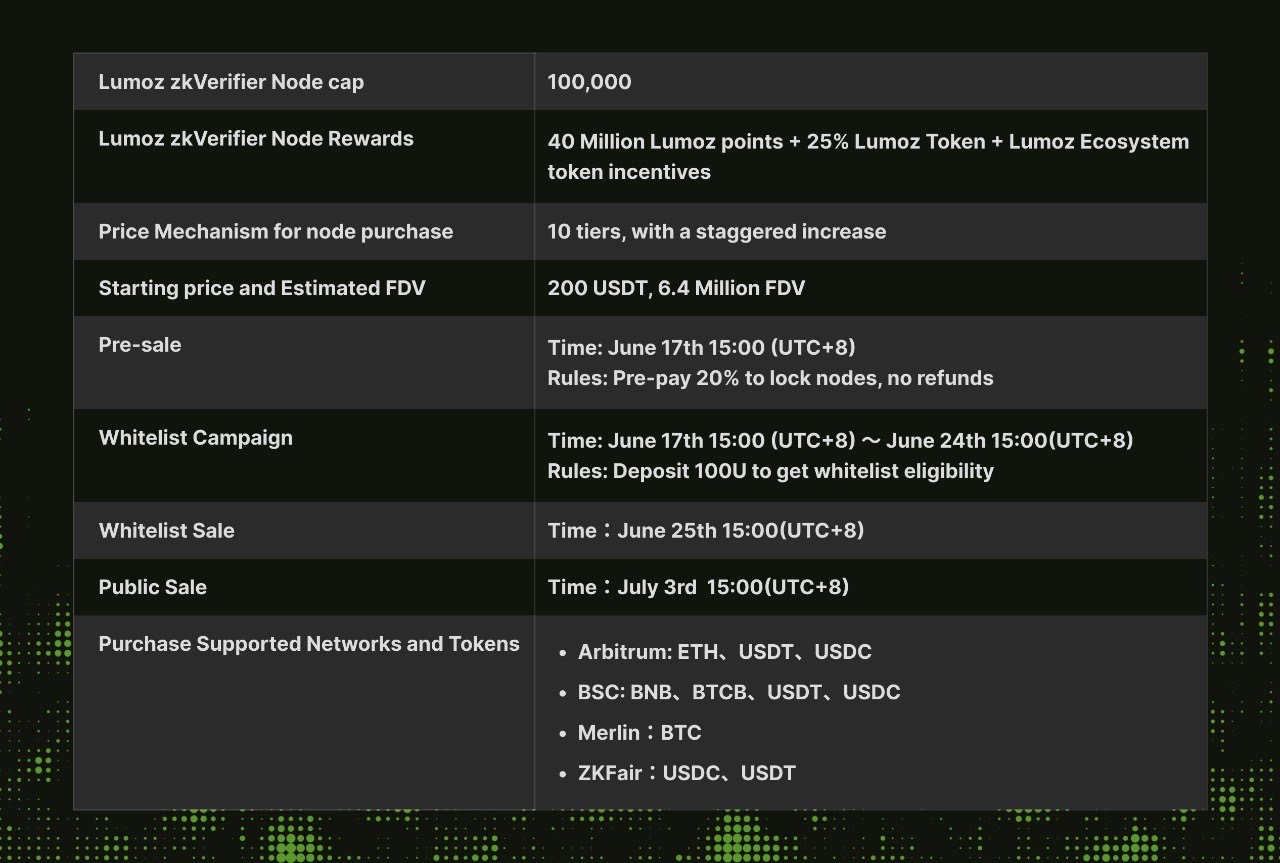This screenshot has height=863, width=1280.
Task: Click the Whitelist Sale row label
Action: click(167, 531)
